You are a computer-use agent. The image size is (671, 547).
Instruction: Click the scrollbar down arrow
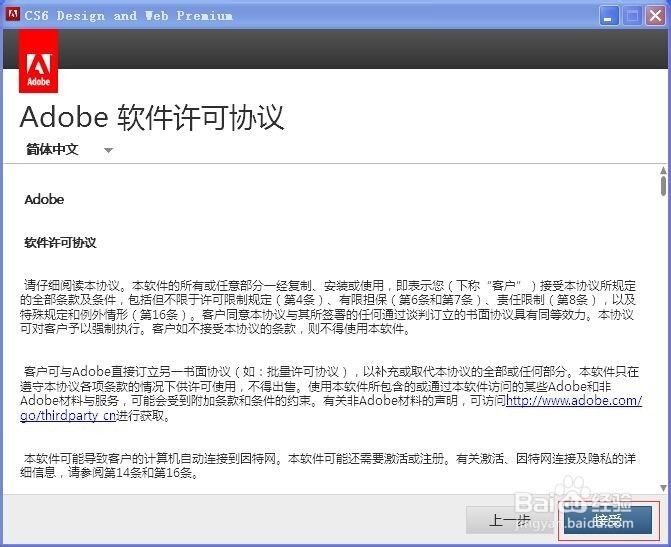pos(663,488)
